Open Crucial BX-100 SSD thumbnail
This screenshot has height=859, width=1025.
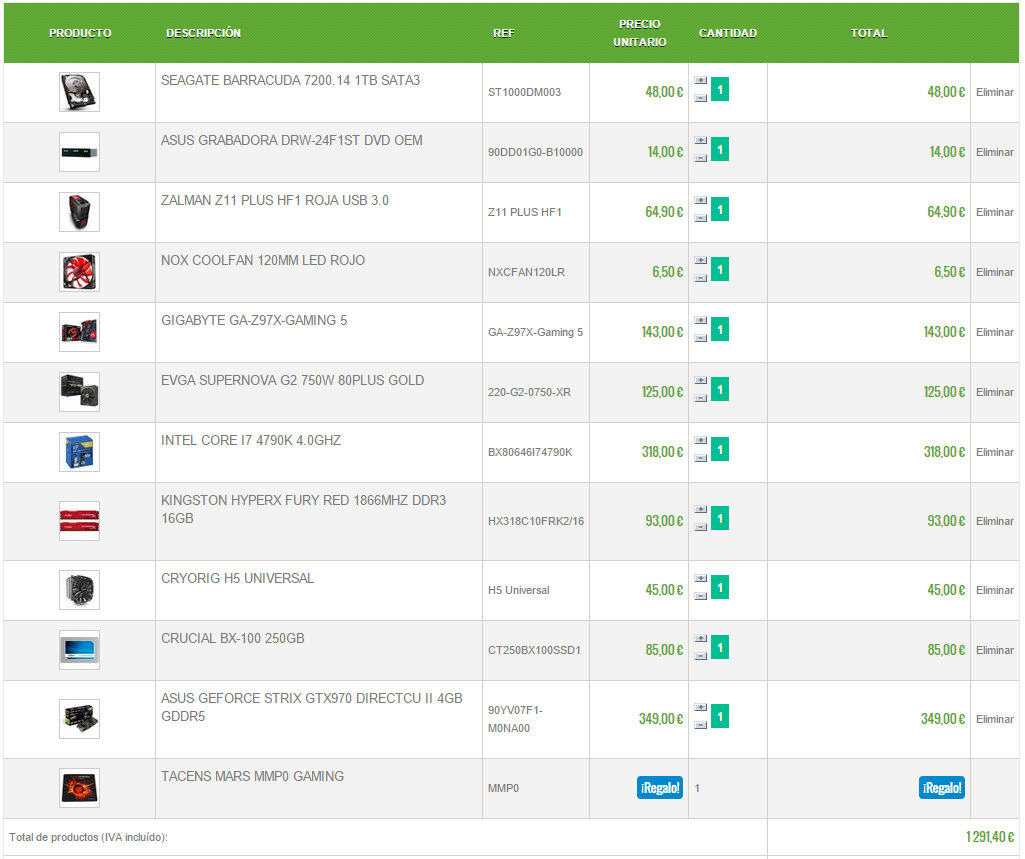click(x=79, y=651)
